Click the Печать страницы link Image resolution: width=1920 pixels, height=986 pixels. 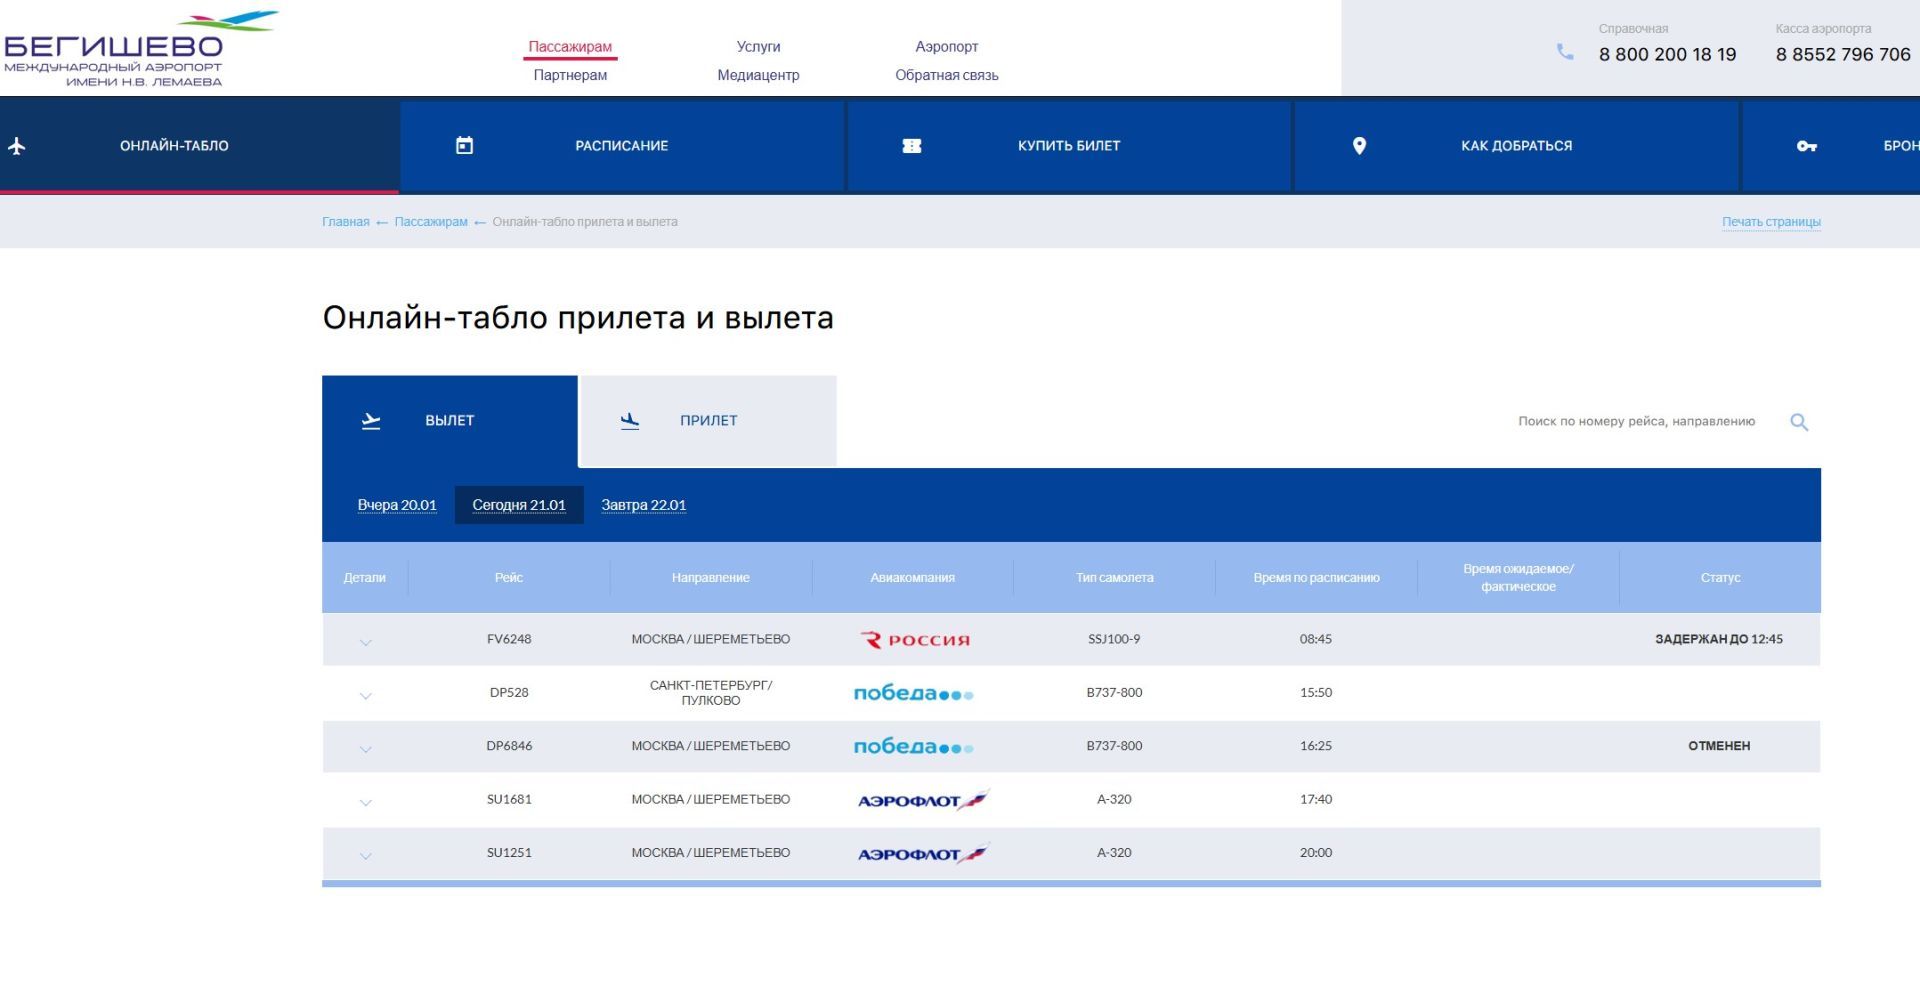[x=1770, y=222]
